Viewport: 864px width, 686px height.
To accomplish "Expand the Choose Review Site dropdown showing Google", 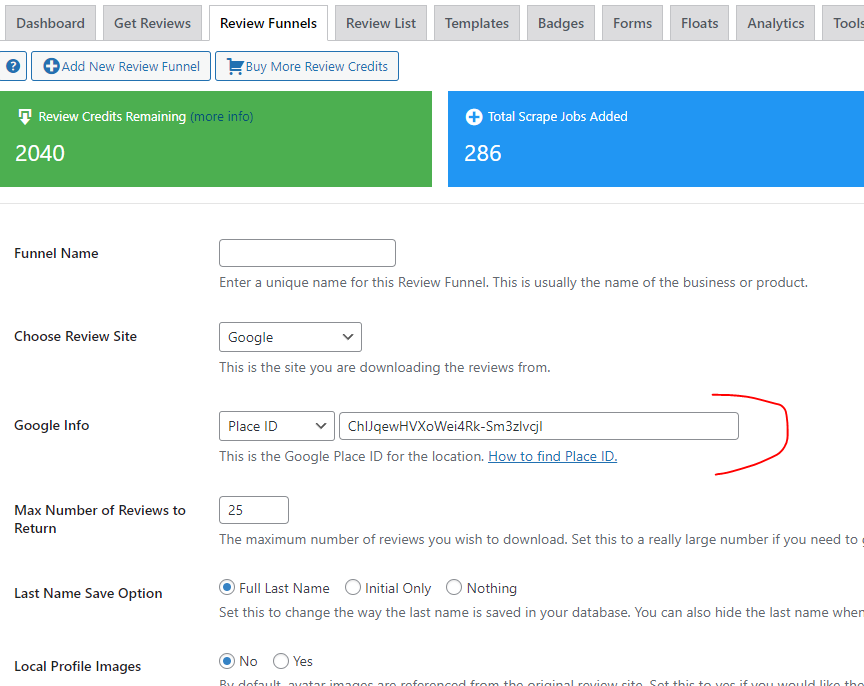I will coord(290,337).
